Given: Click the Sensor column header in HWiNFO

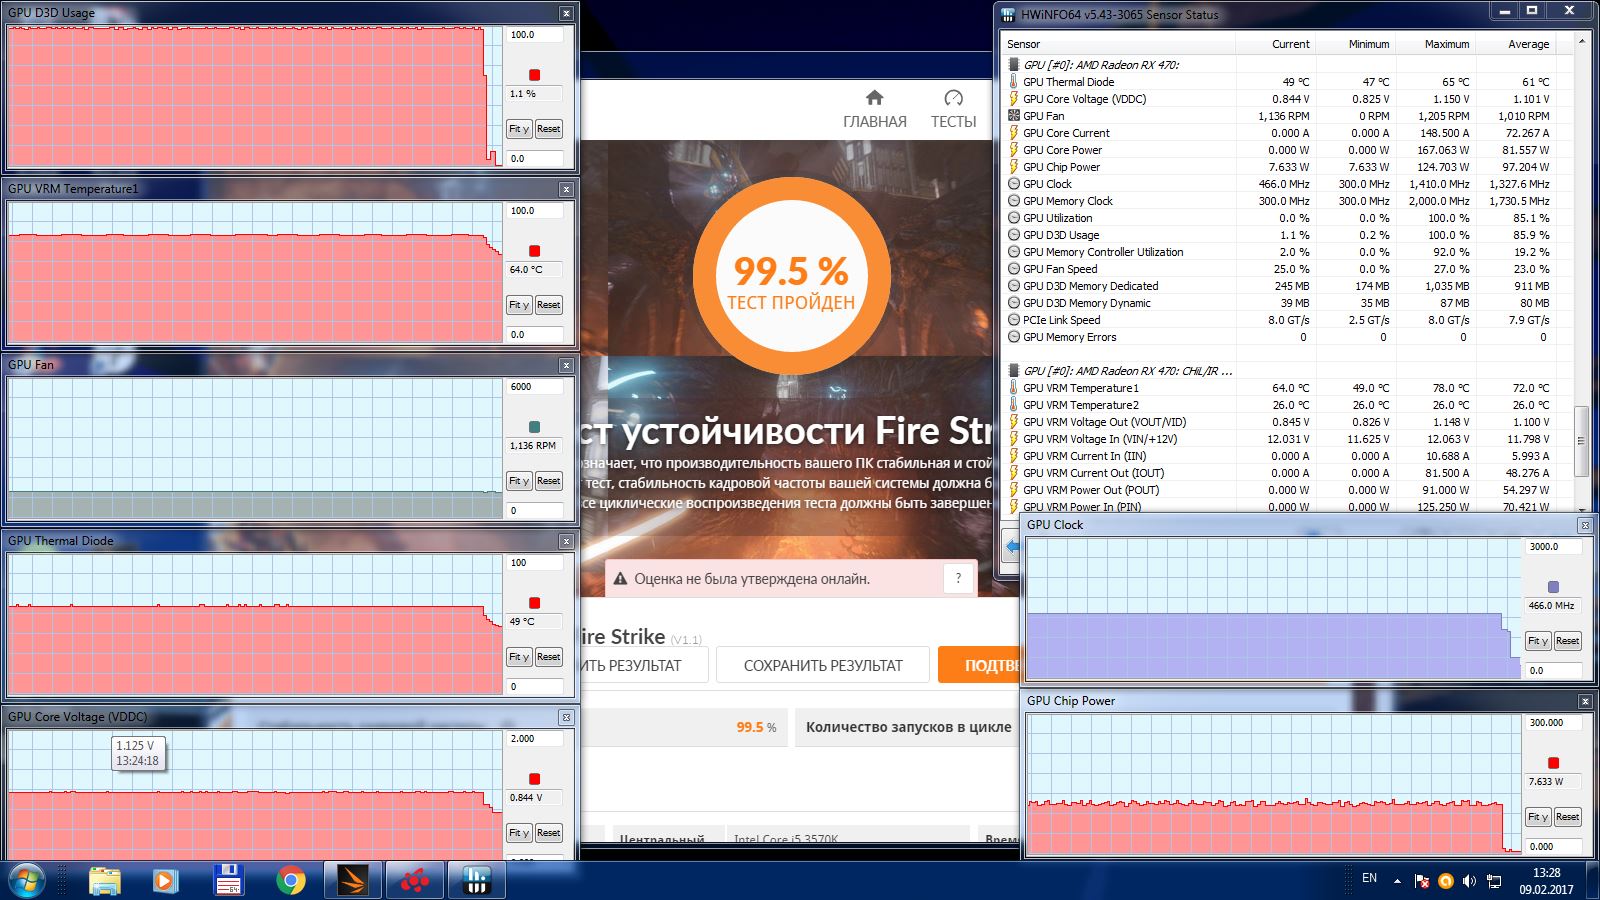Looking at the screenshot, I should click(x=1119, y=44).
